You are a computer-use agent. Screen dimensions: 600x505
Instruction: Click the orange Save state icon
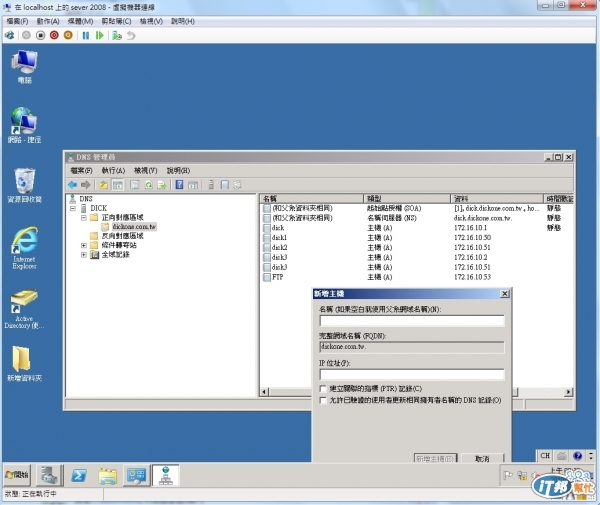coord(68,36)
